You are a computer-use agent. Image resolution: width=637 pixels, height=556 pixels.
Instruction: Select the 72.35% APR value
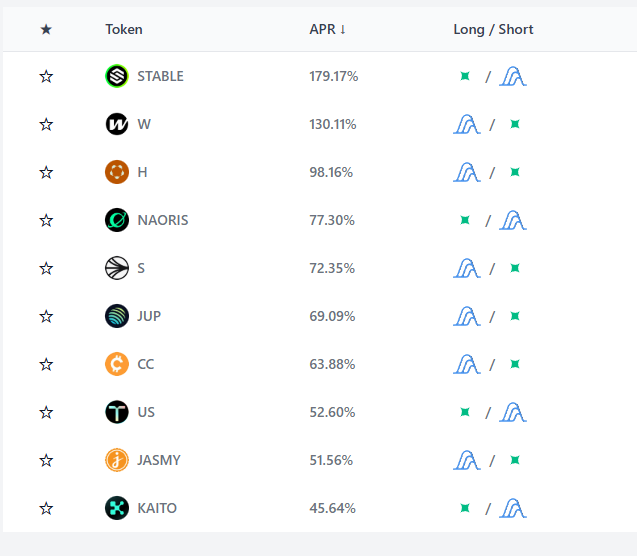click(332, 268)
